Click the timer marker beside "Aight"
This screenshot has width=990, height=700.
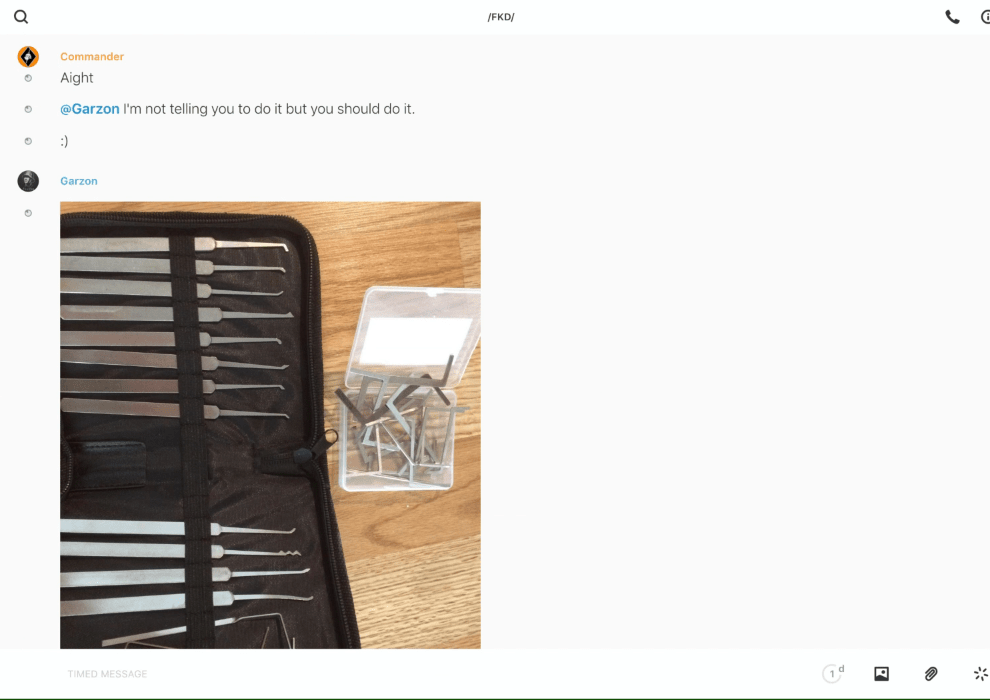[28, 78]
